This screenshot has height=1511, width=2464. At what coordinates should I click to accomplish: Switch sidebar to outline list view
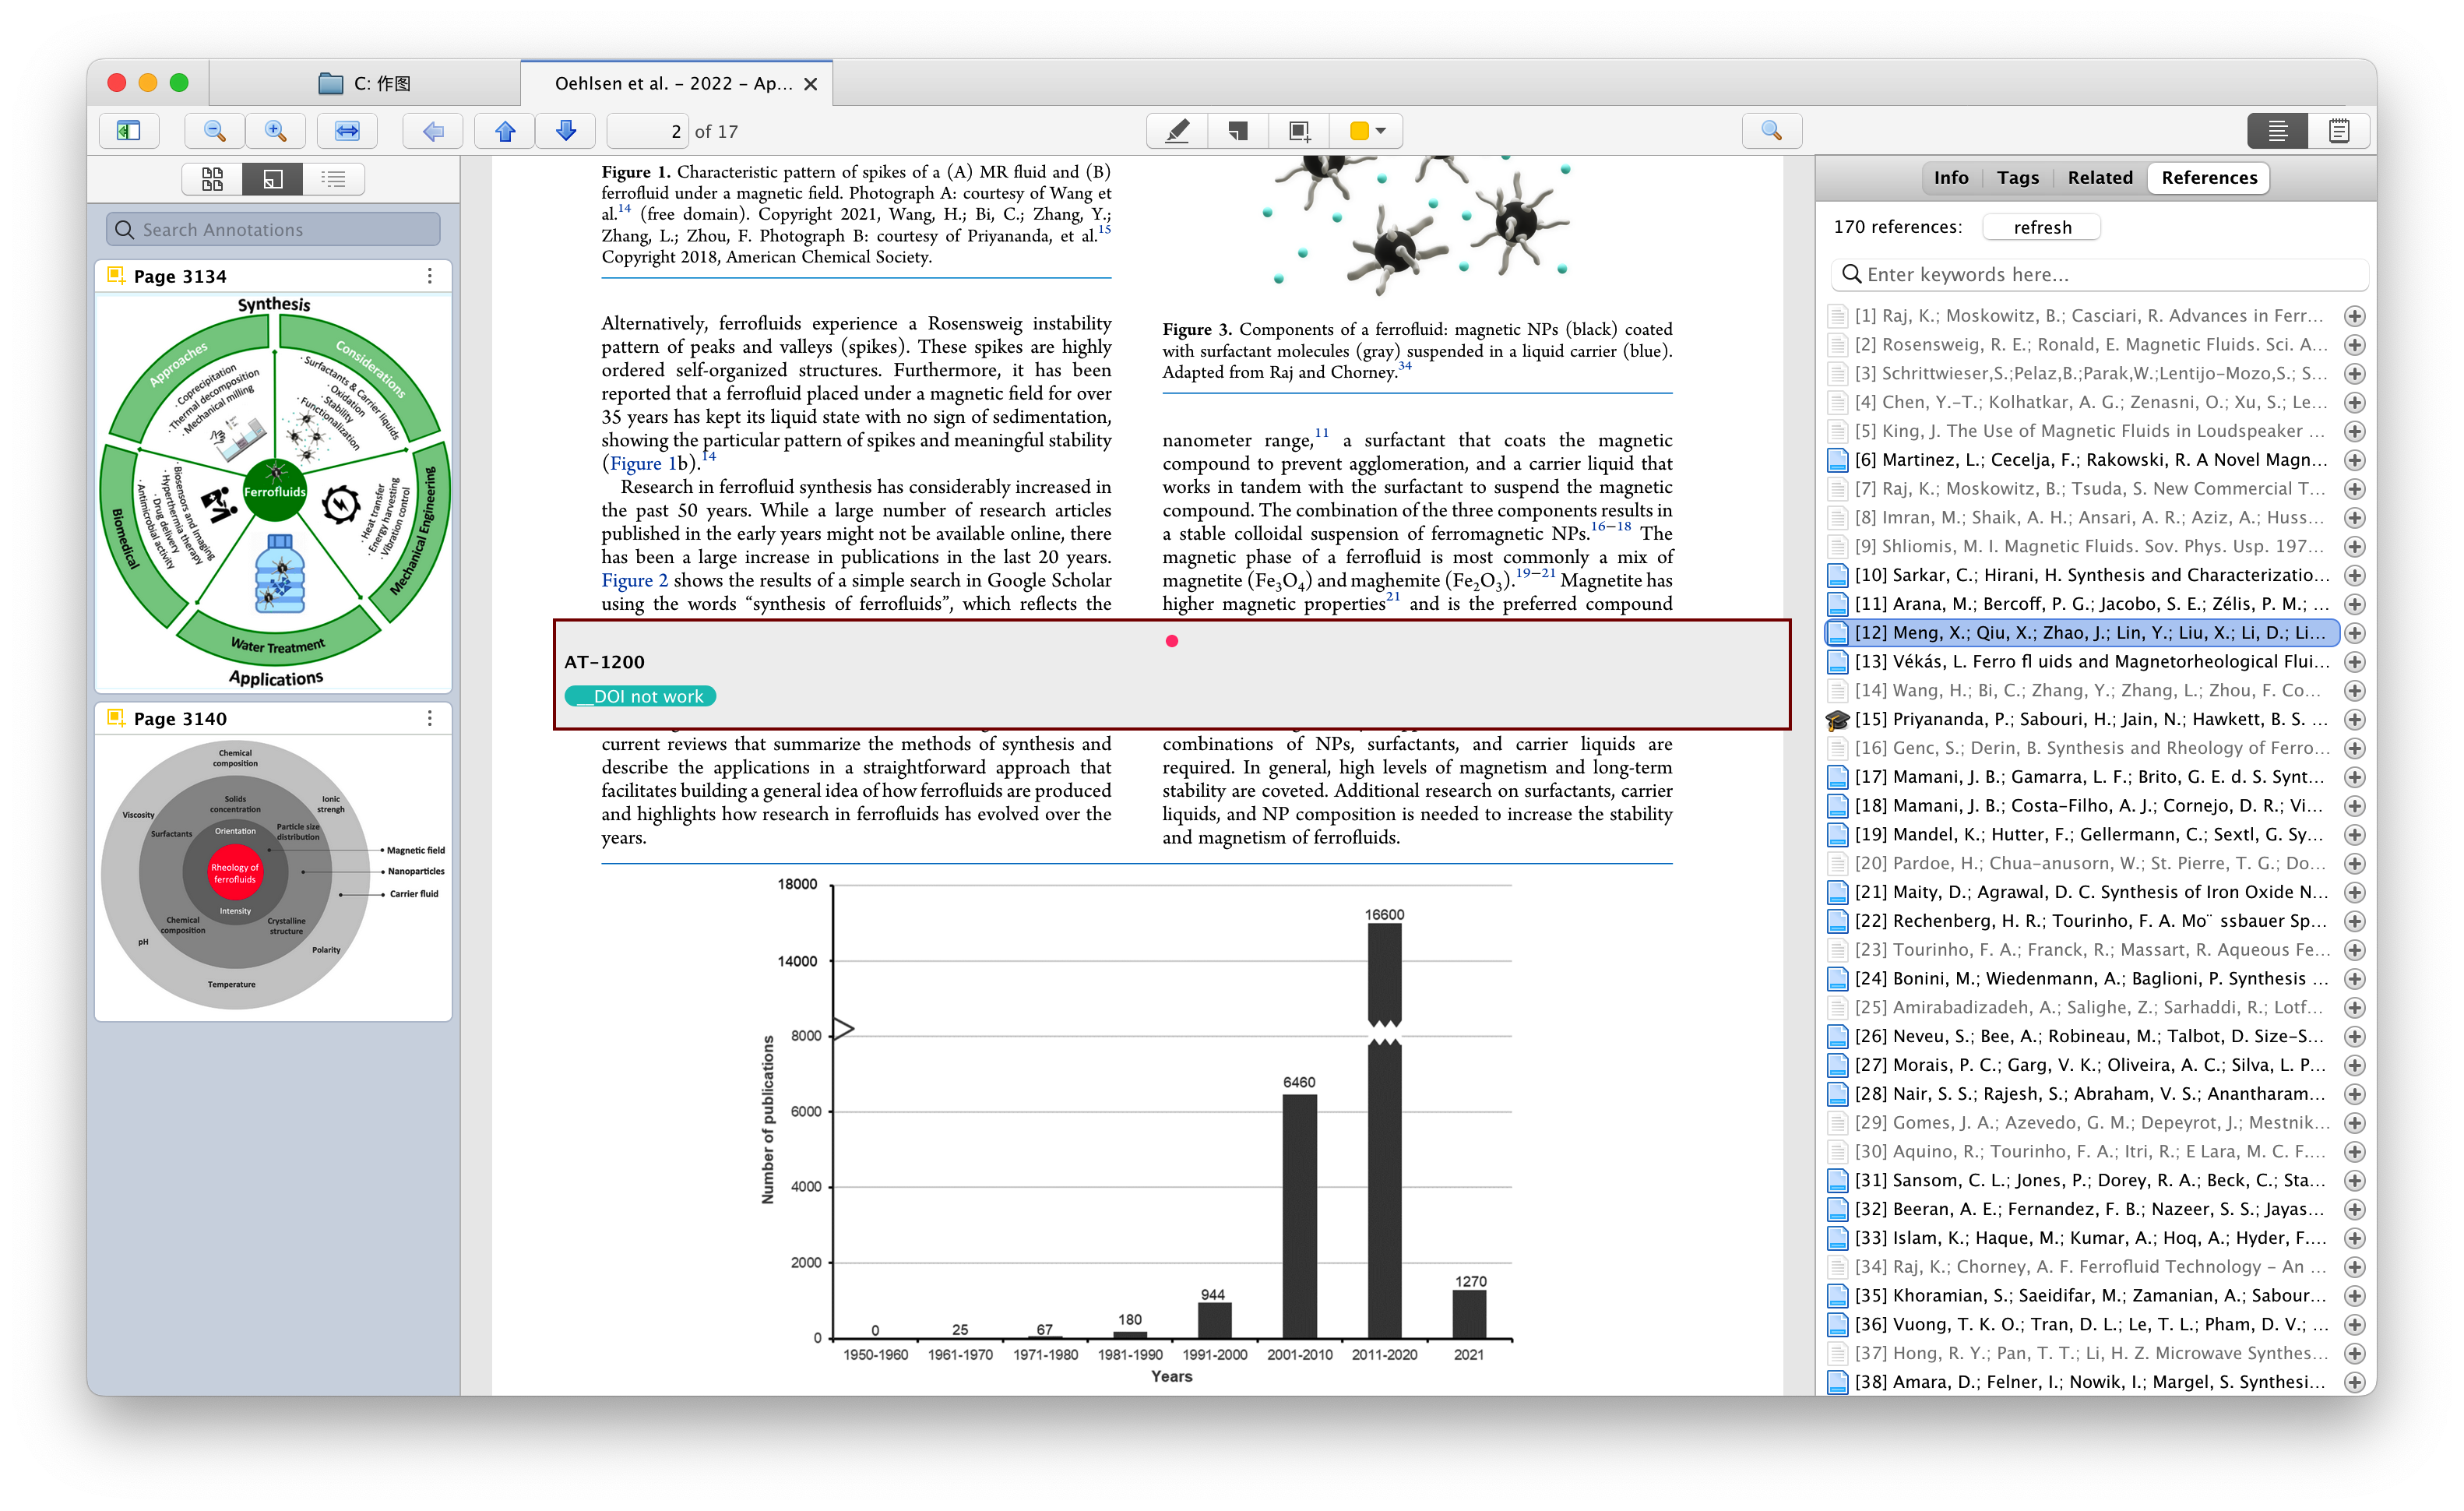[x=333, y=179]
